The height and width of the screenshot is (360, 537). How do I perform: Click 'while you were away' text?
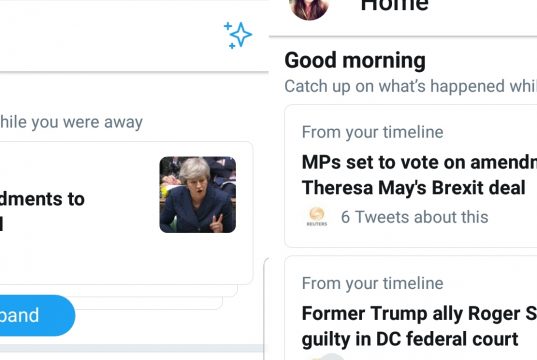(71, 122)
